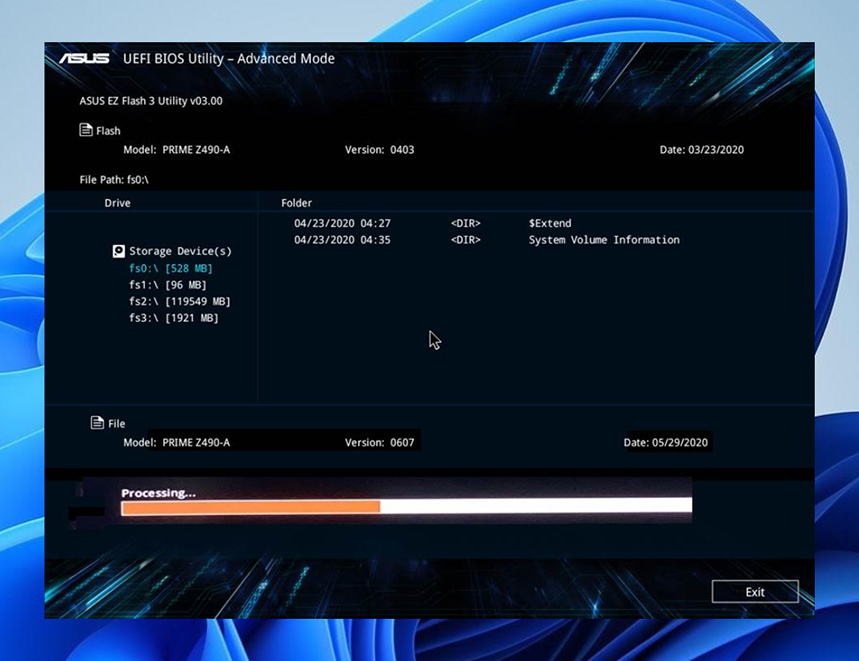Click Flash Version: 0403 text
Viewport: 859px width, 661px height.
pos(380,150)
